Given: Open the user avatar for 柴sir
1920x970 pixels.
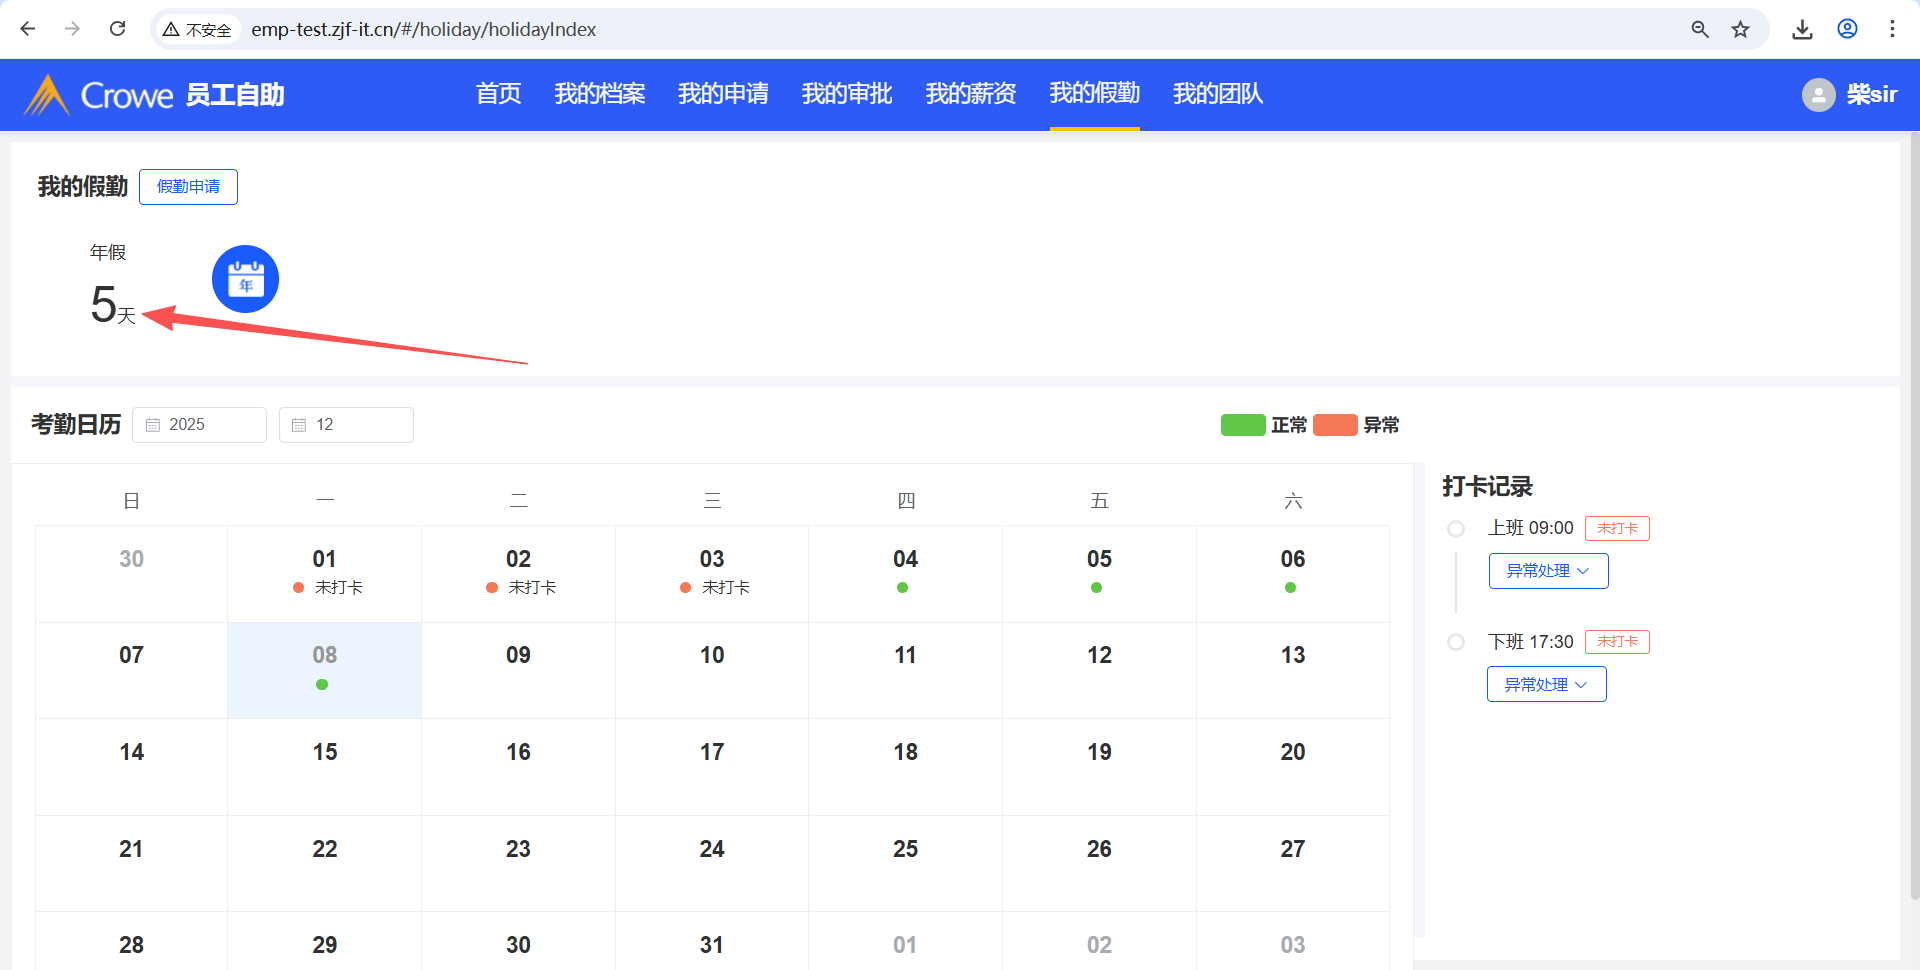Looking at the screenshot, I should click(x=1818, y=95).
